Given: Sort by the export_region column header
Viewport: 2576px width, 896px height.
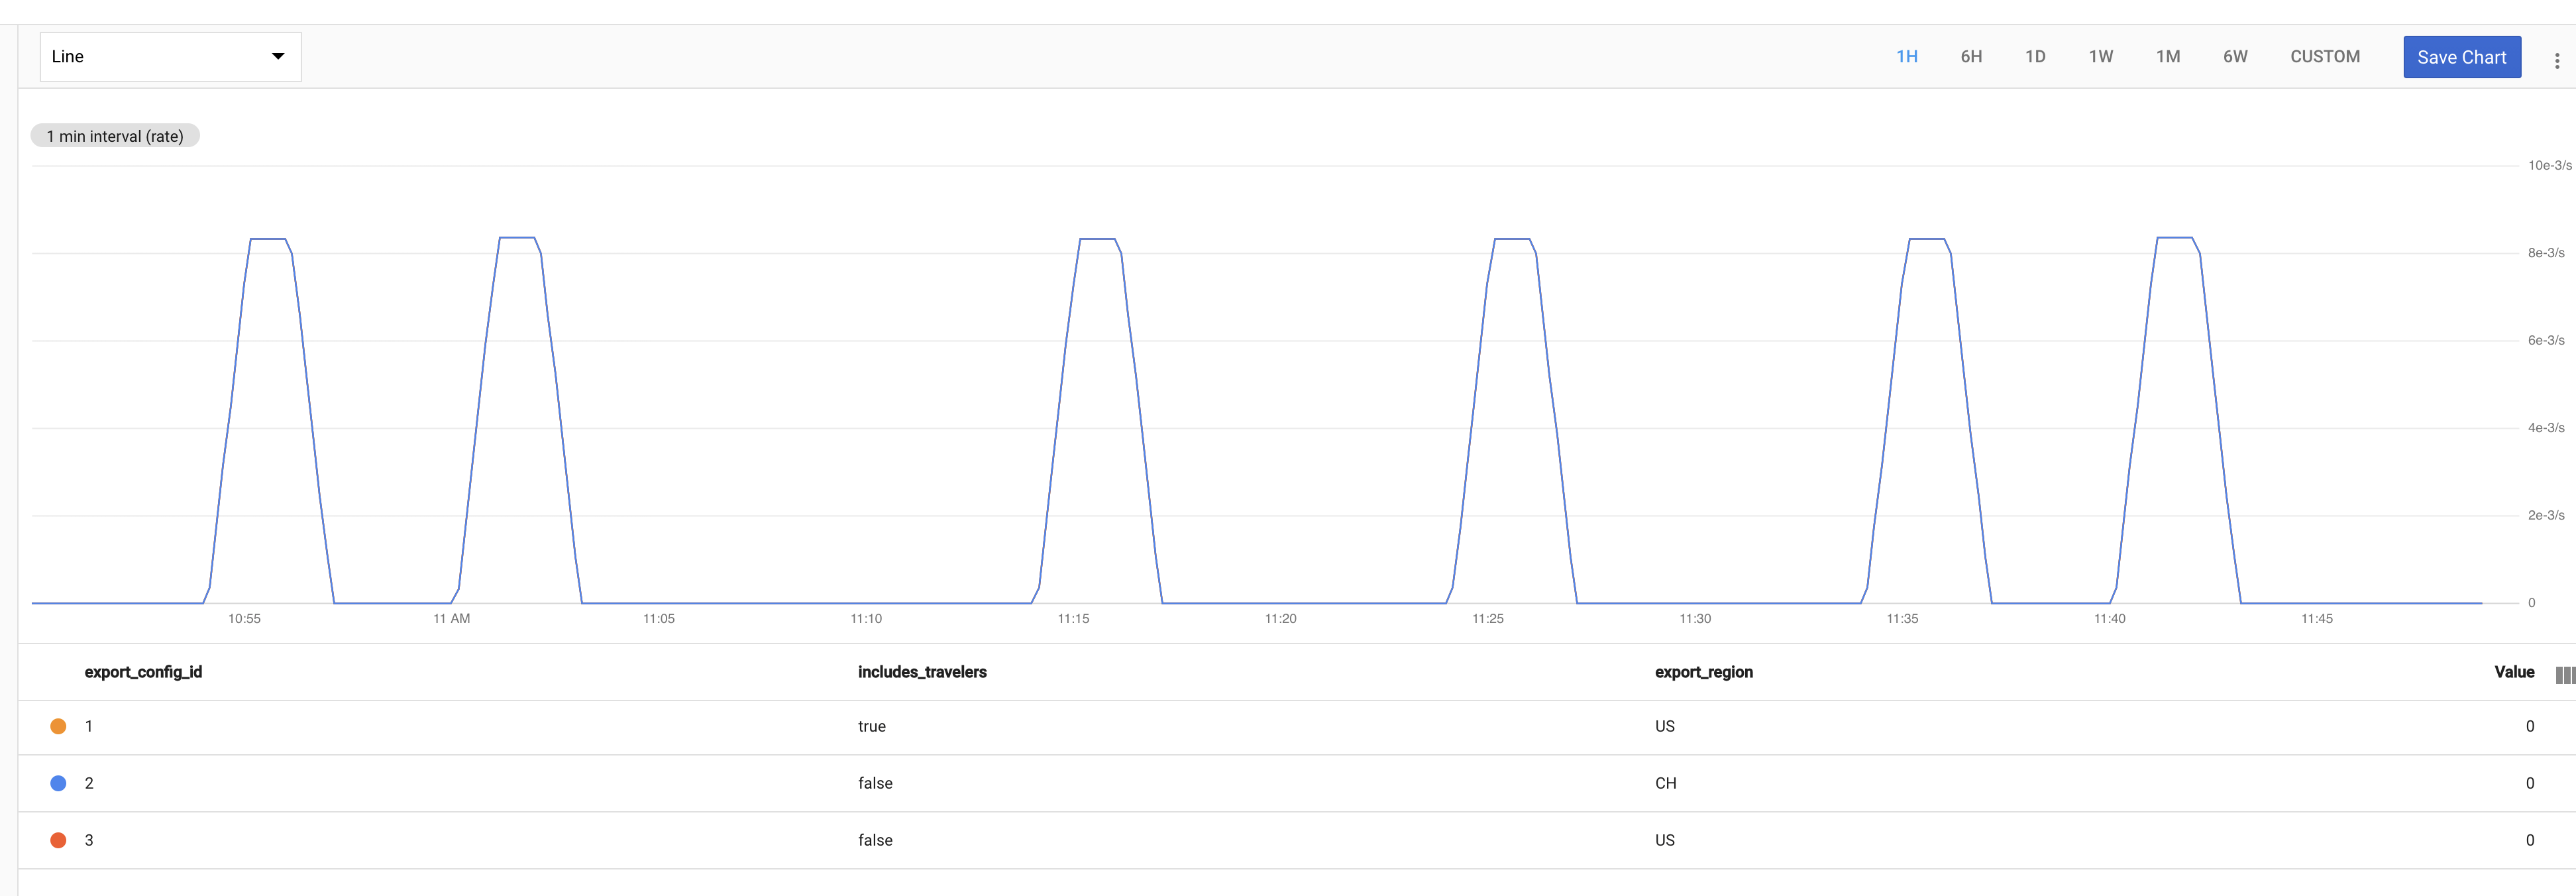Looking at the screenshot, I should click(x=1702, y=672).
